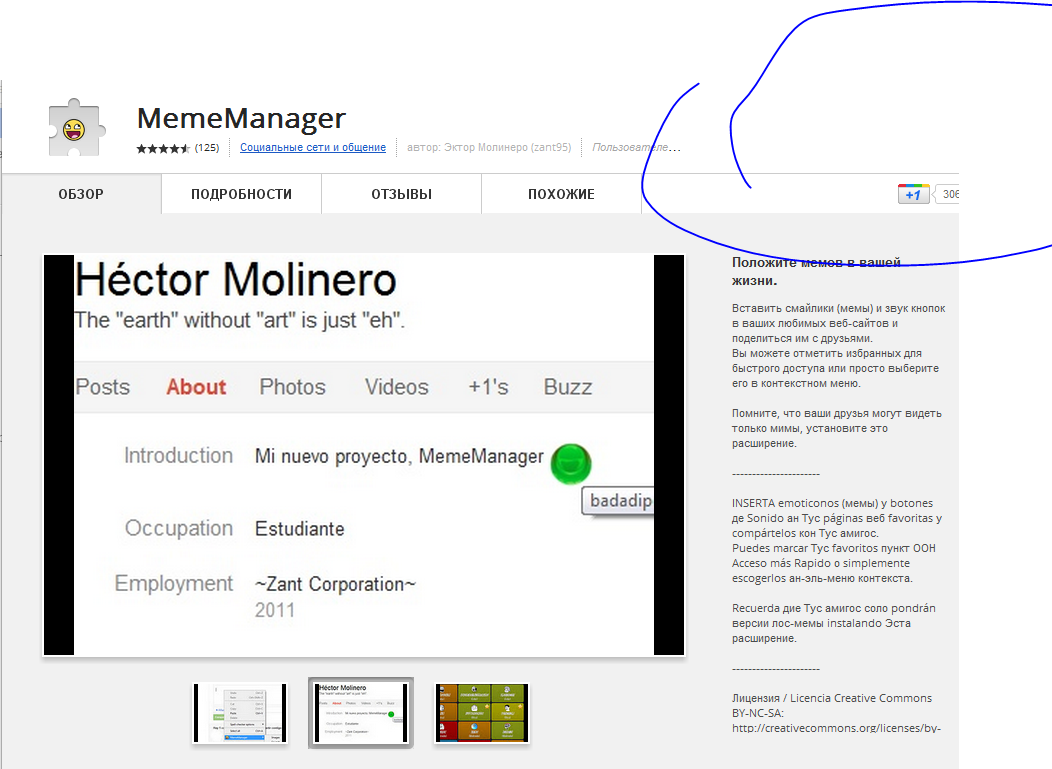The height and width of the screenshot is (769, 1052).
Task: Click the Лицензия / Licencia Creative Commons line
Action: (x=832, y=699)
